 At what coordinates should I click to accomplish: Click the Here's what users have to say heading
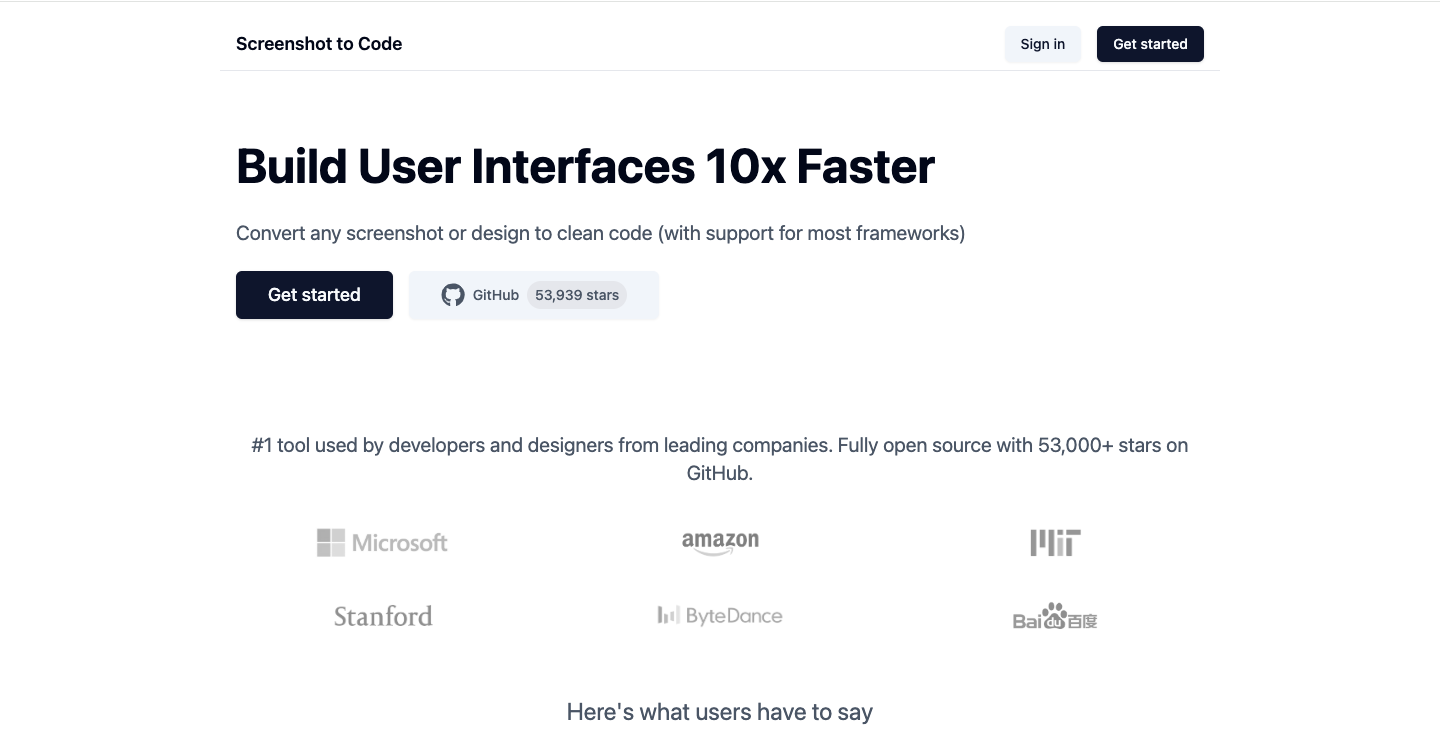click(x=719, y=711)
